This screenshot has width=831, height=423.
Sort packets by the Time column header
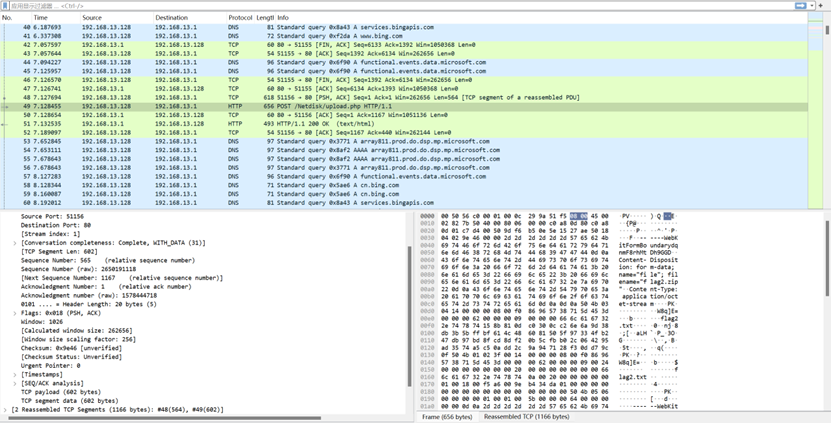[42, 18]
